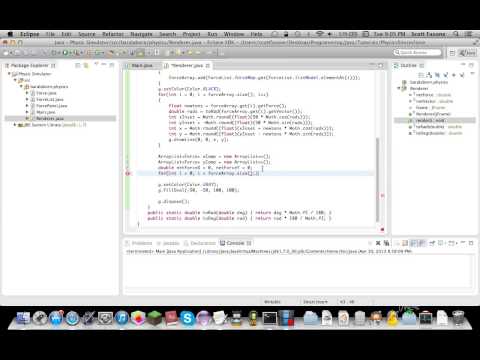Open the Run menu
Image resolution: width=480 pixels, height=360 pixels.
pos(212,34)
